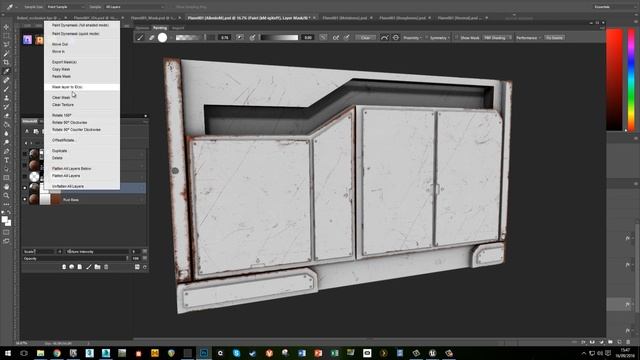Image resolution: width=640 pixels, height=360 pixels.
Task: Select the Pen tool
Action: [x=6, y=151]
